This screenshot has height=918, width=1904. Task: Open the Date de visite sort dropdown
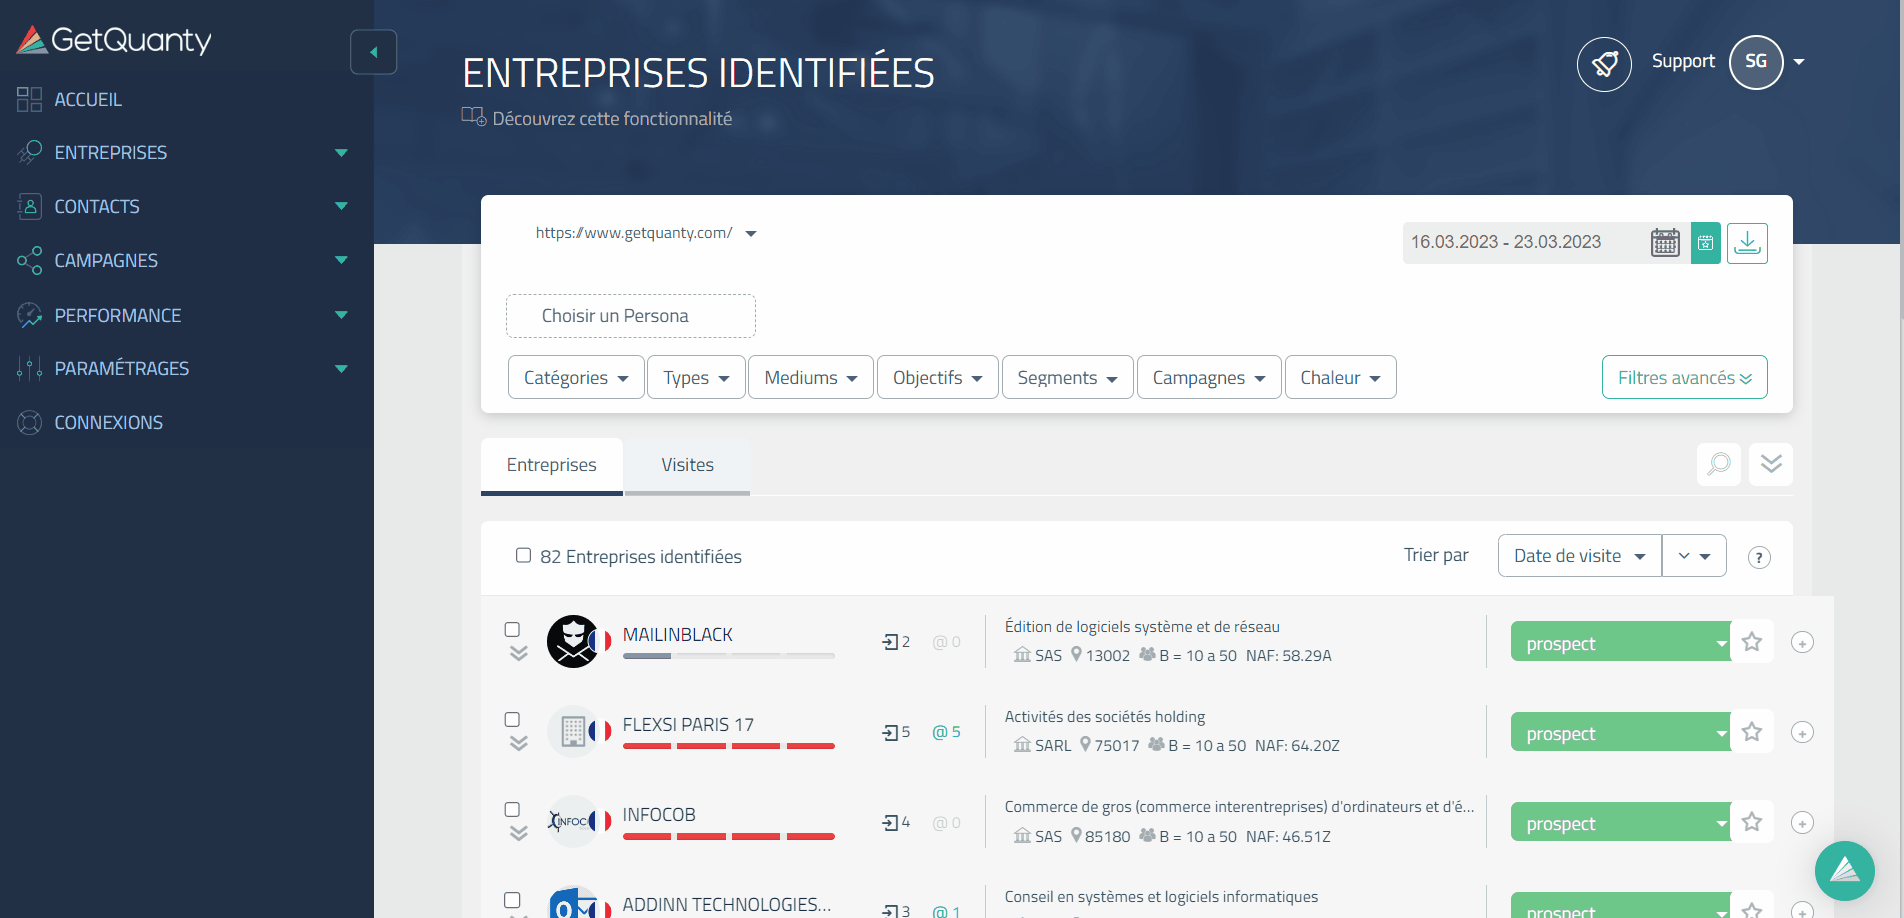1580,556
